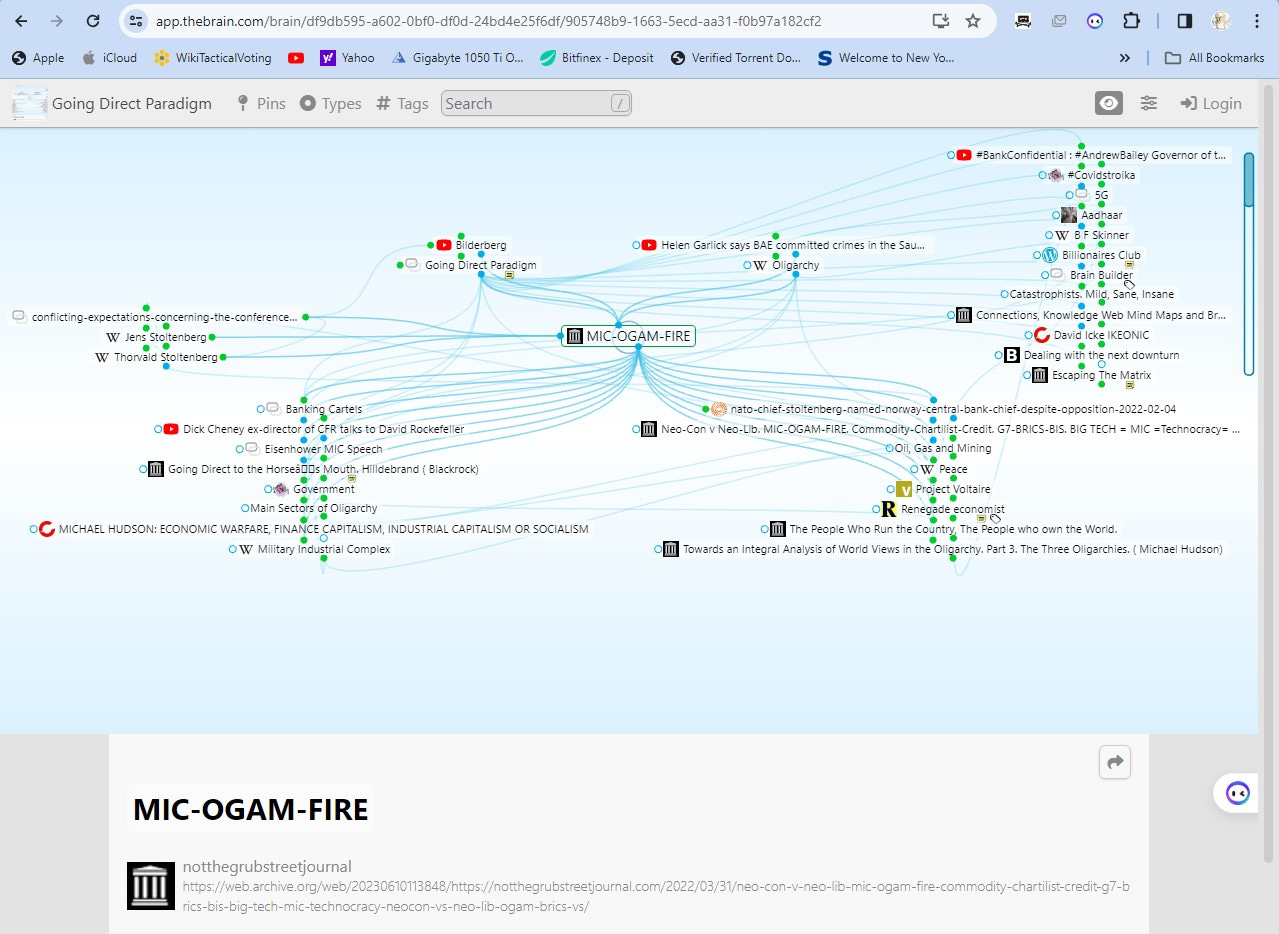The width and height of the screenshot is (1279, 934).
Task: Open the browser extensions puzzle icon
Action: coord(1130,20)
